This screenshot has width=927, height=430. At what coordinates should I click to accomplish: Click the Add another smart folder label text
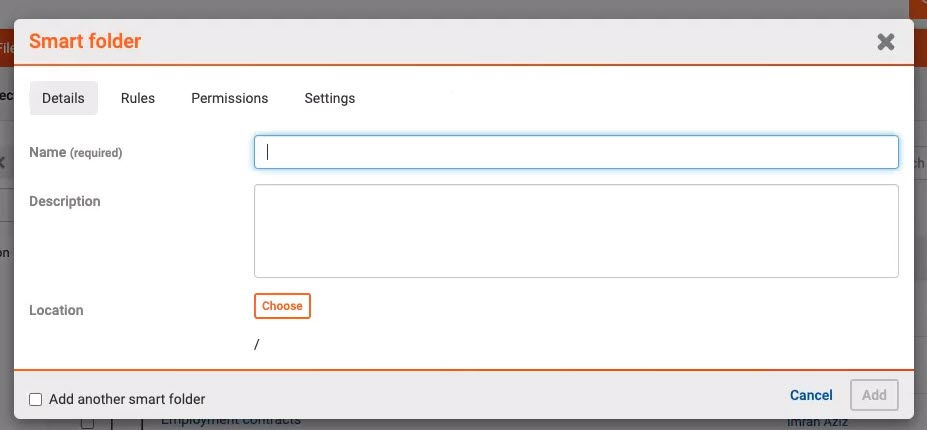click(x=127, y=399)
